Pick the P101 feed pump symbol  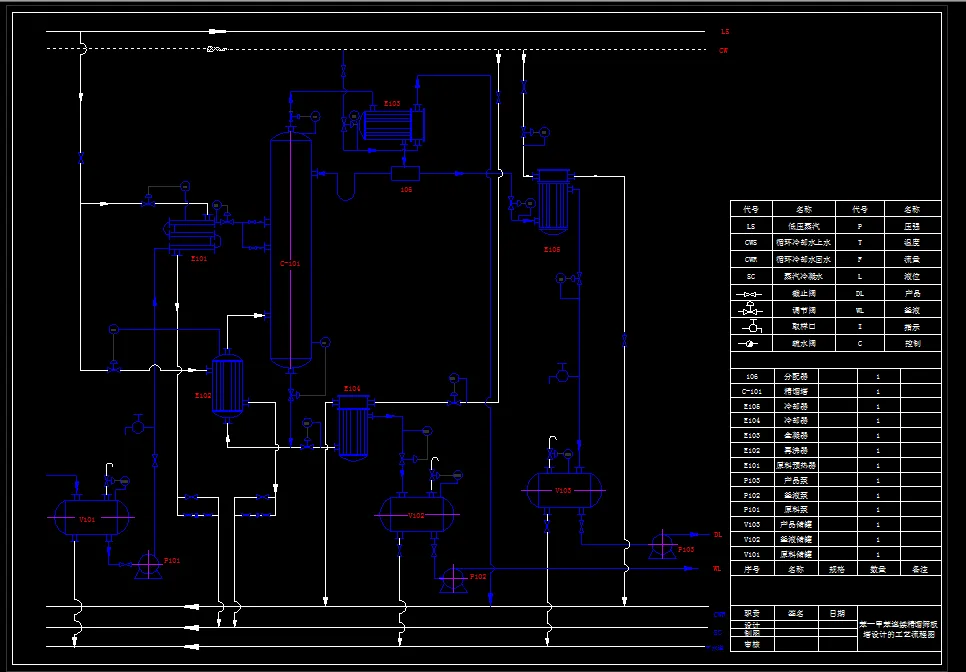[x=148, y=566]
